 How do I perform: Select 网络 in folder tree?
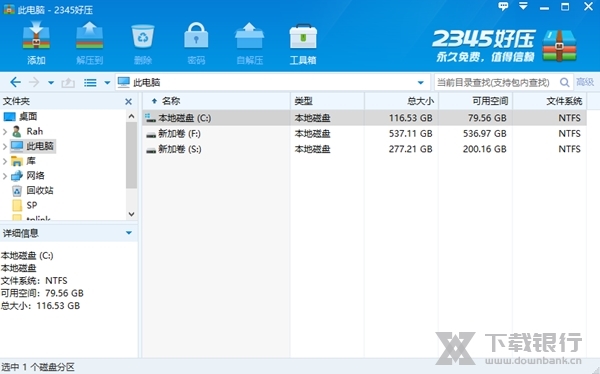coord(28,176)
